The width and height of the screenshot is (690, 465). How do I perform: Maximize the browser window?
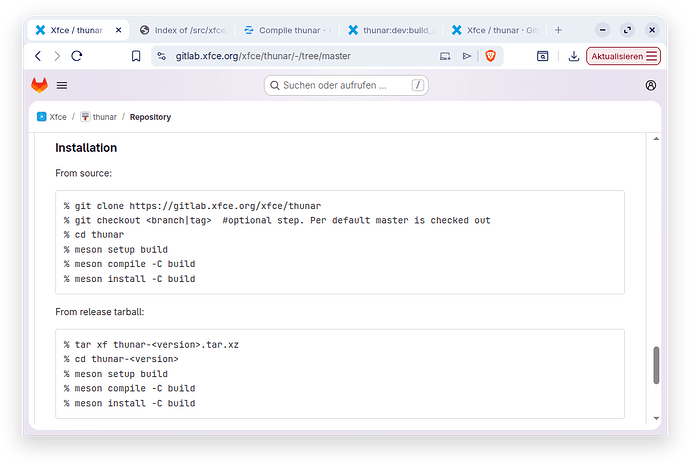627,30
